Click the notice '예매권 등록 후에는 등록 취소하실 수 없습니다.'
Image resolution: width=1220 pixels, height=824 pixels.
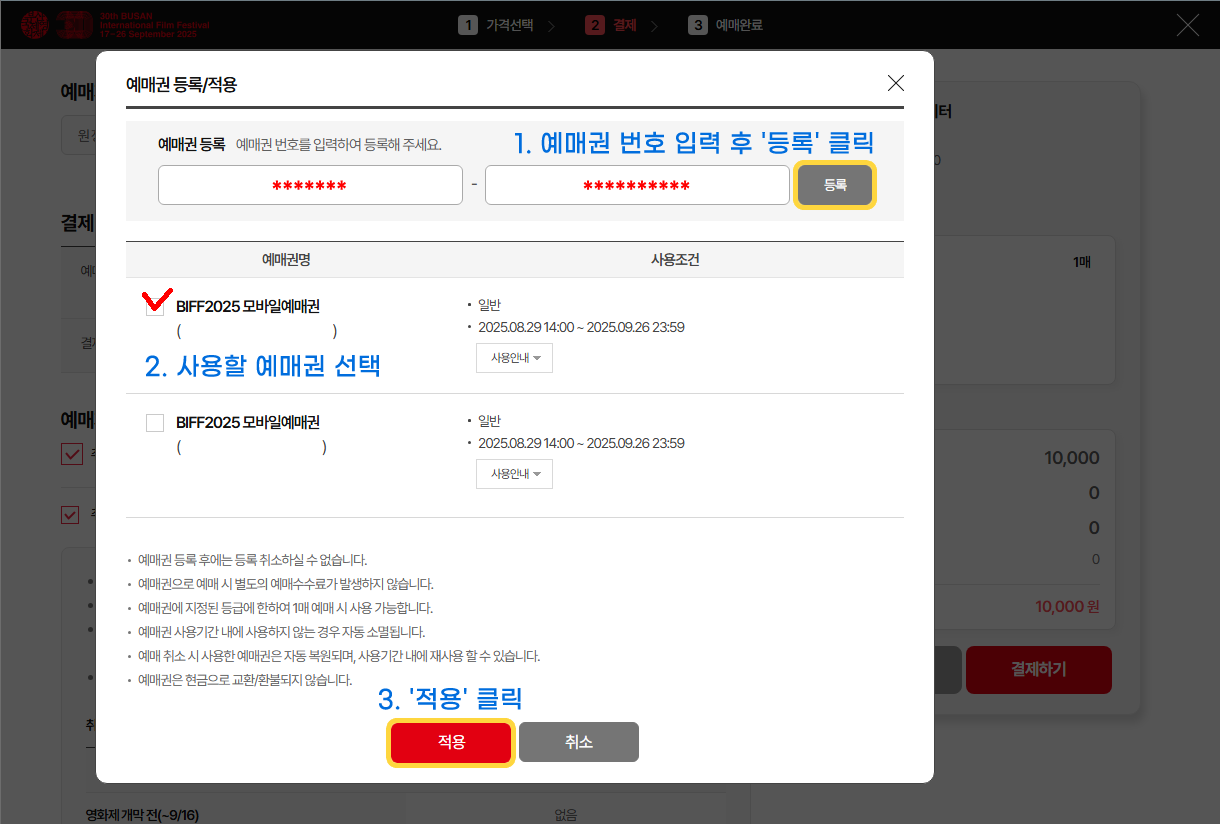pyautogui.click(x=252, y=560)
